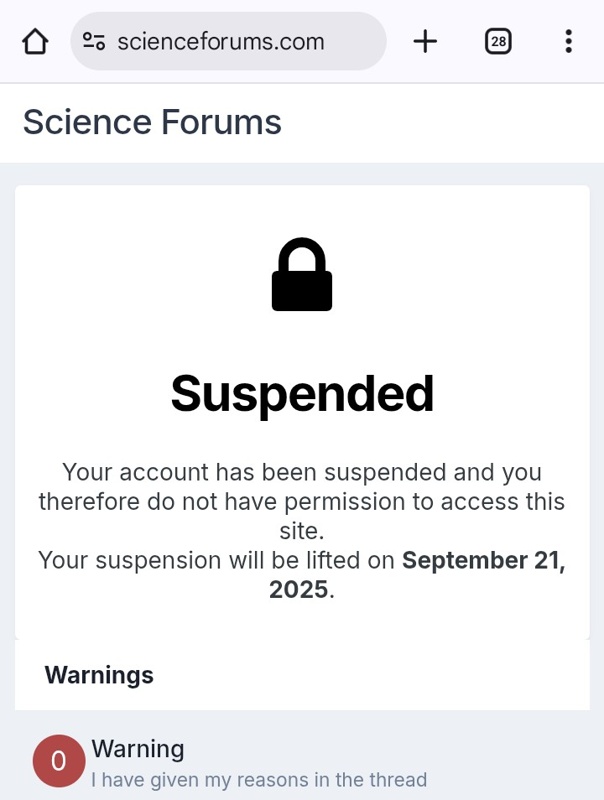604x800 pixels.
Task: Go to Science Forums header title
Action: (x=152, y=122)
